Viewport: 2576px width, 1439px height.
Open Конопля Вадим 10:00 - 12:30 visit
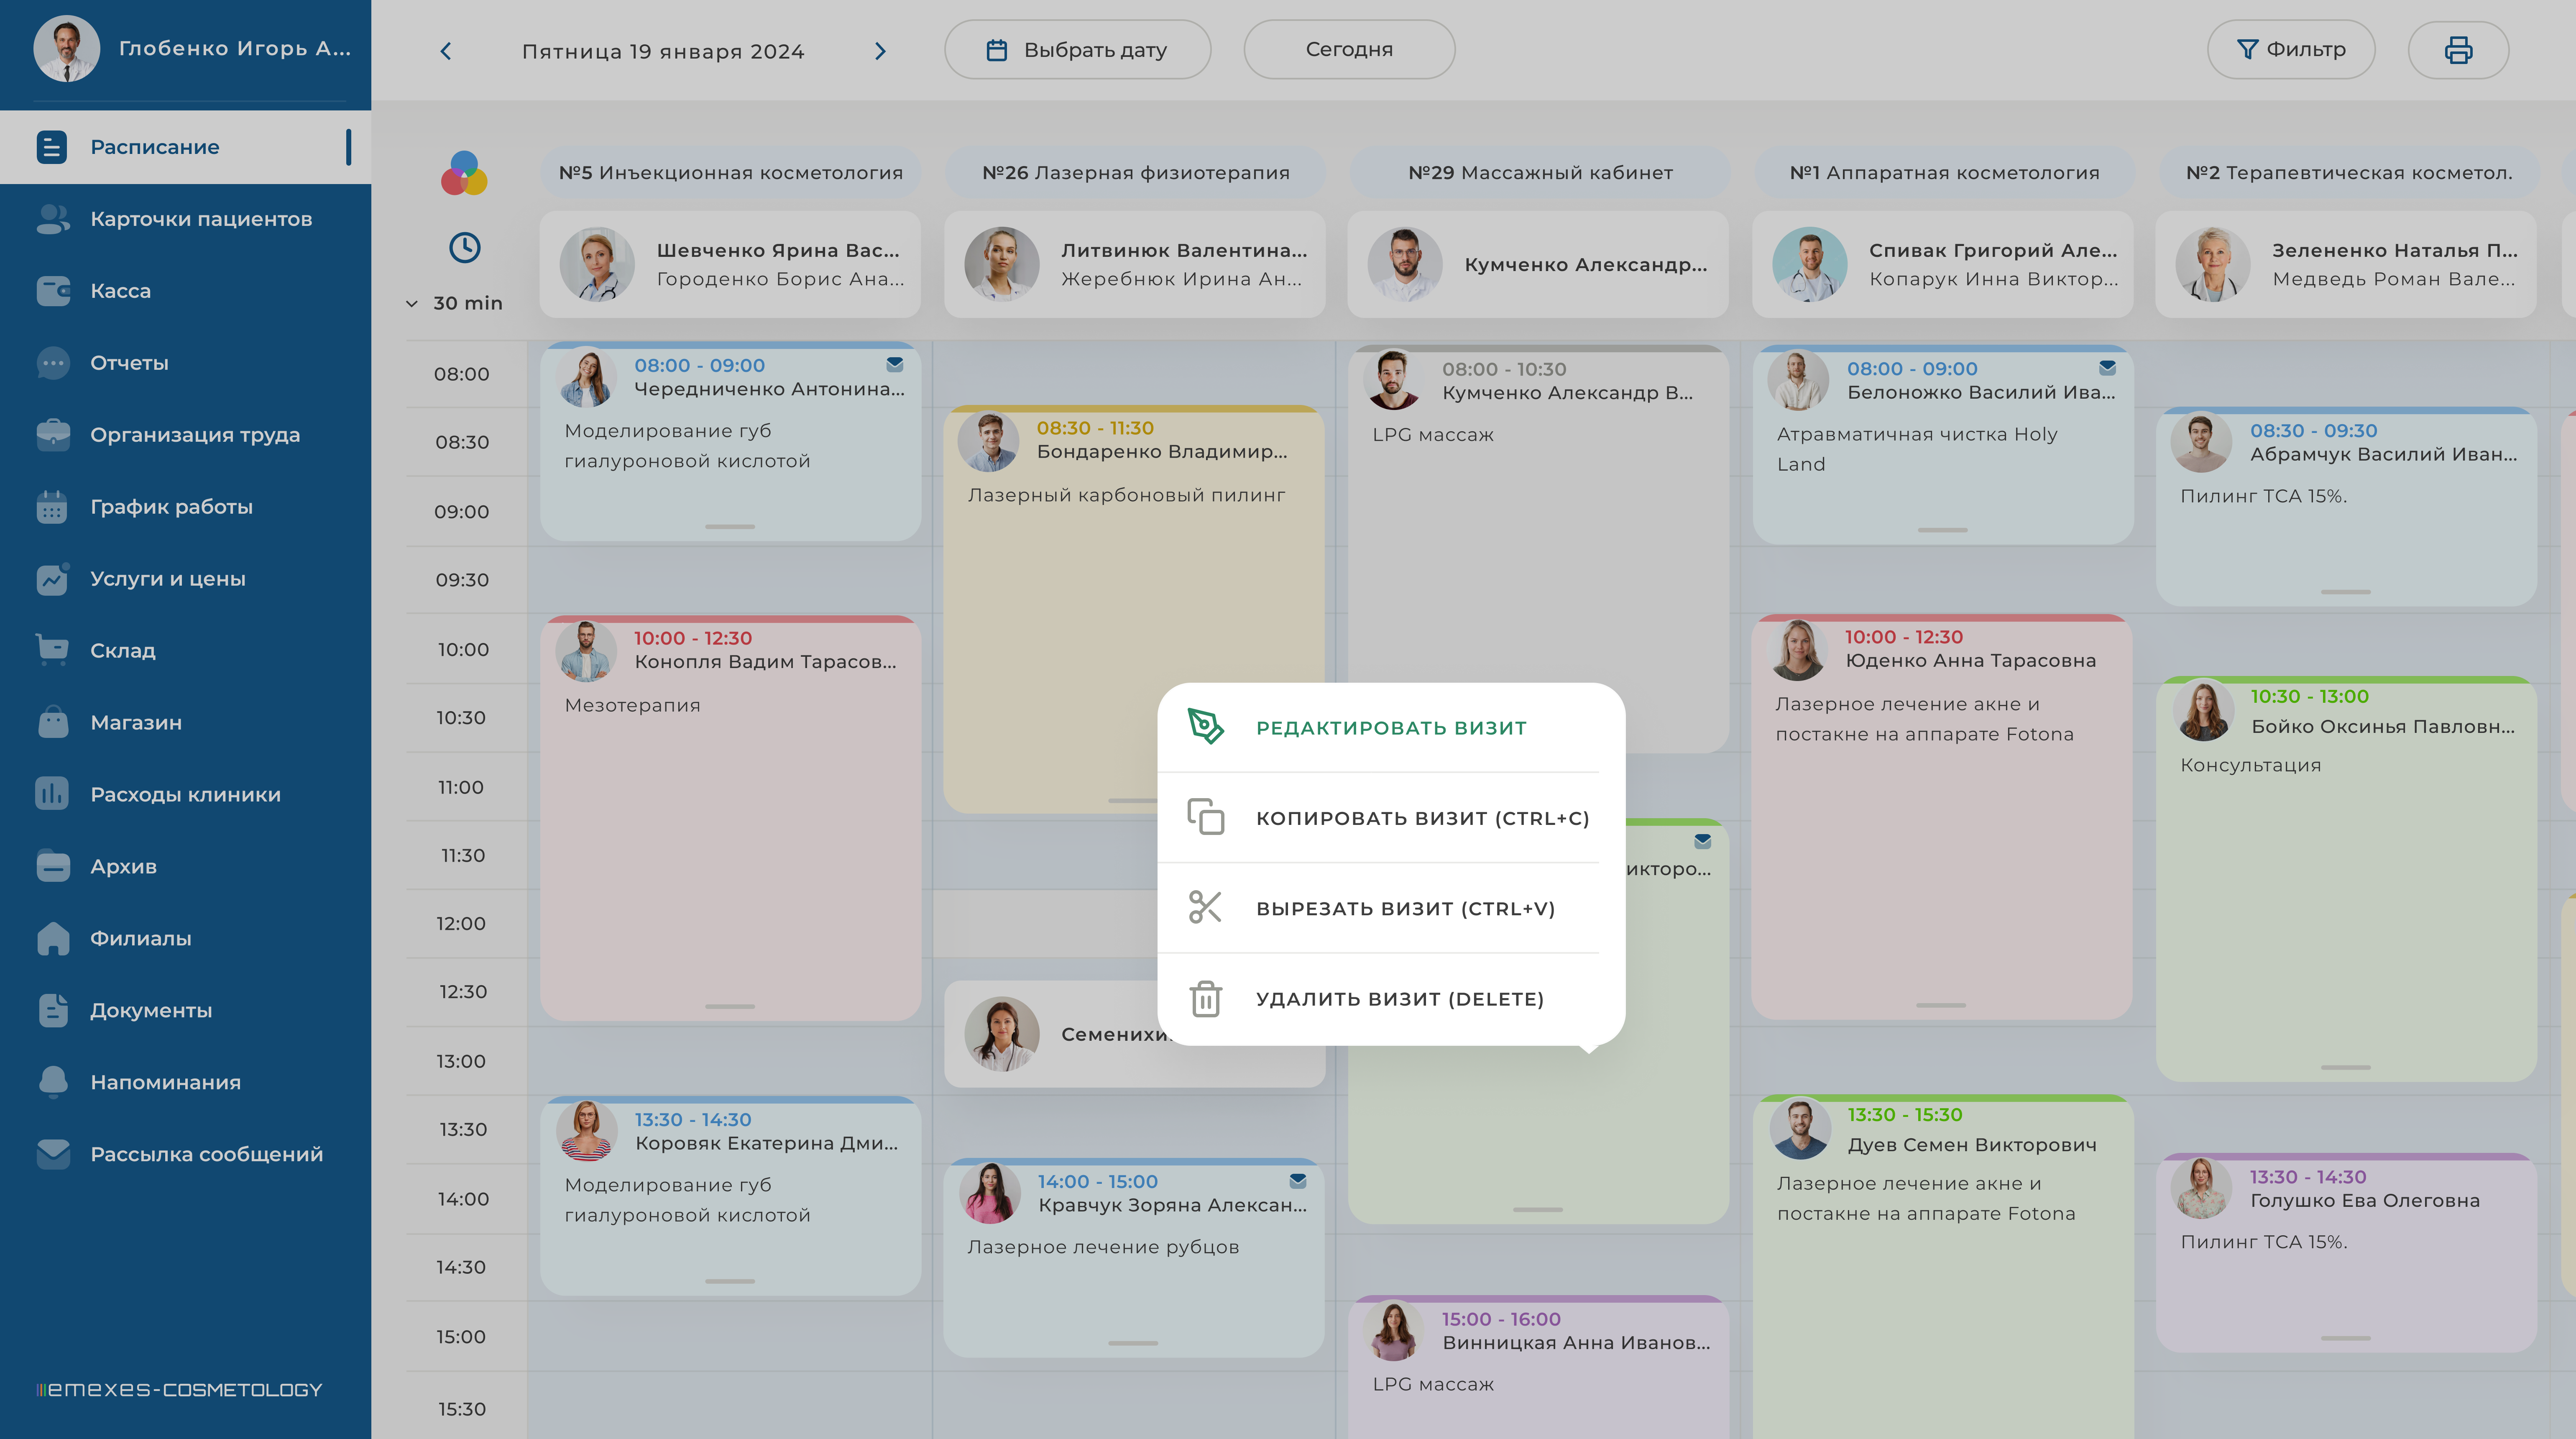[x=730, y=818]
